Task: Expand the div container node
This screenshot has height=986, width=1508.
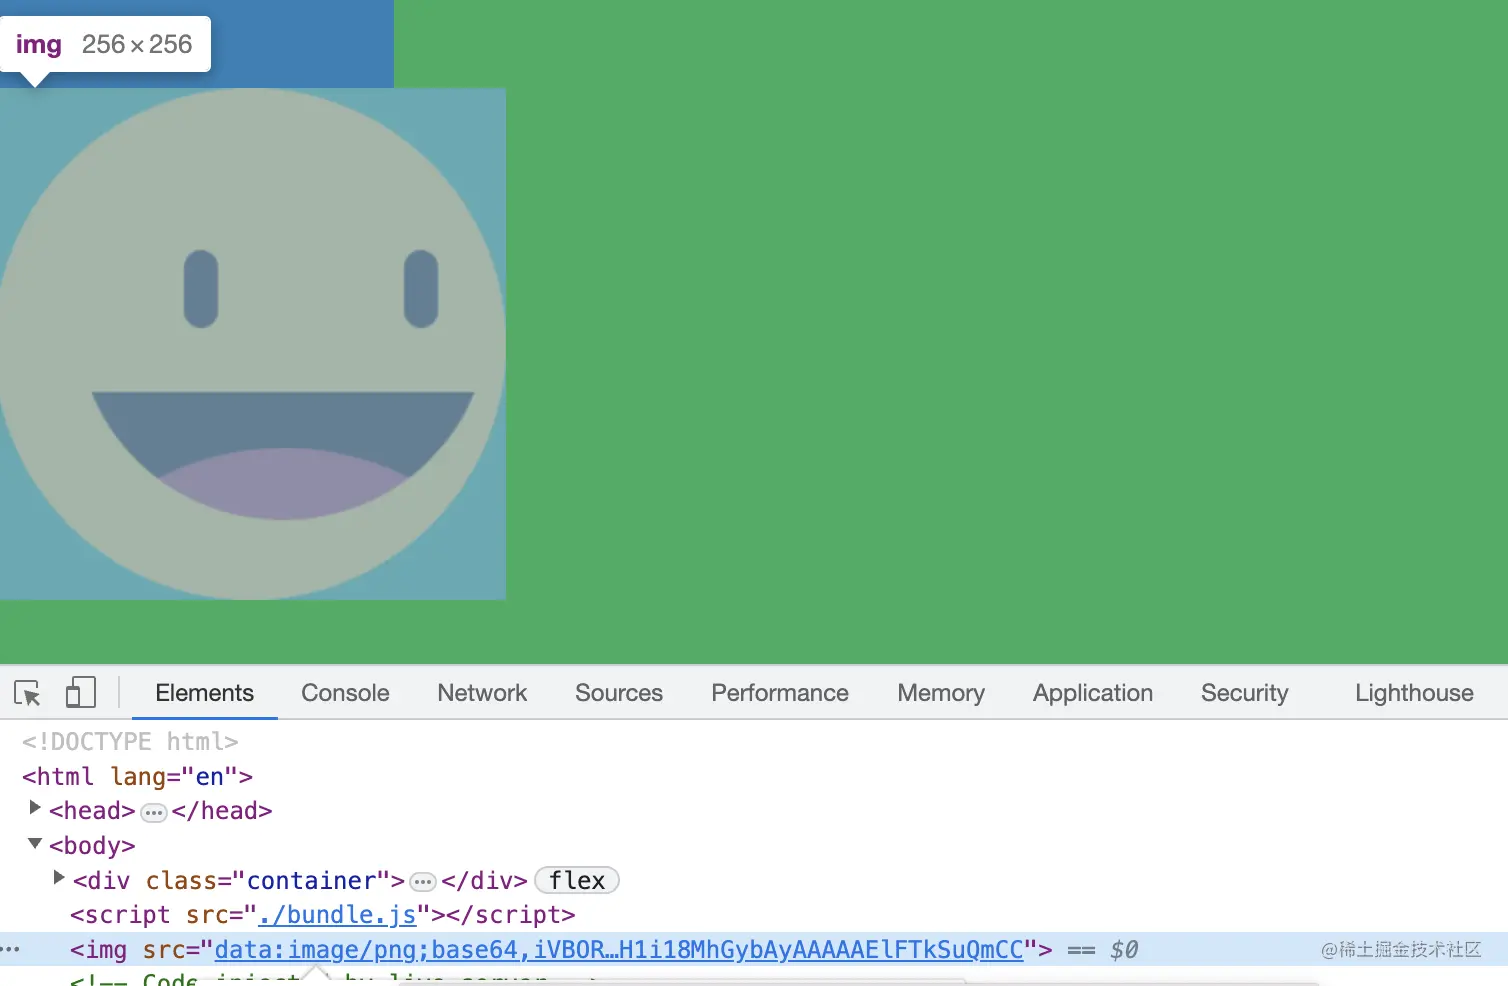Action: click(59, 878)
